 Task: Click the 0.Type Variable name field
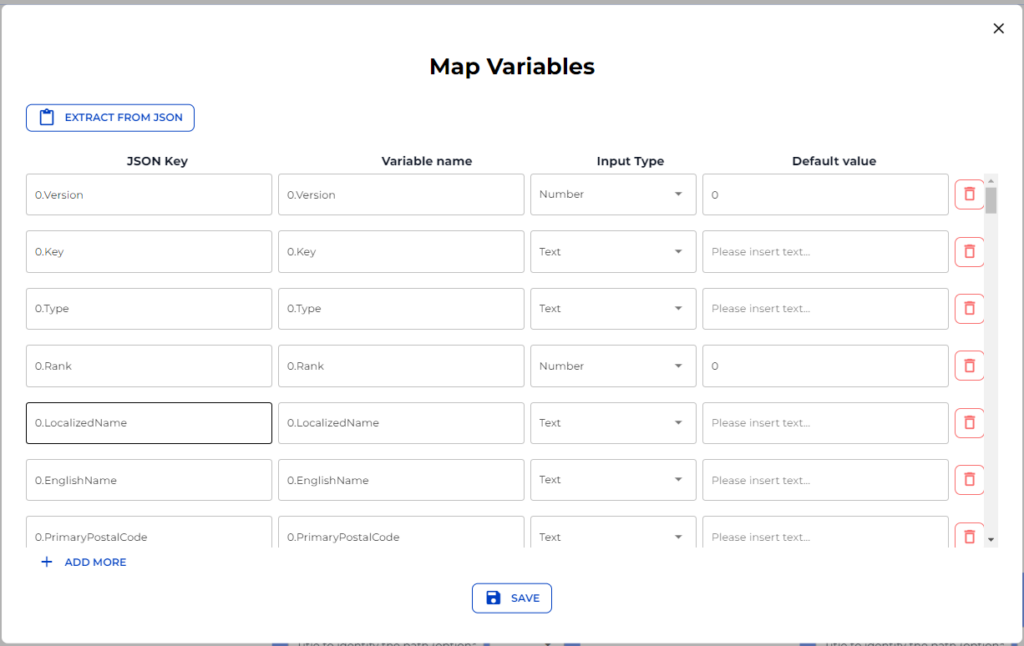[401, 309]
